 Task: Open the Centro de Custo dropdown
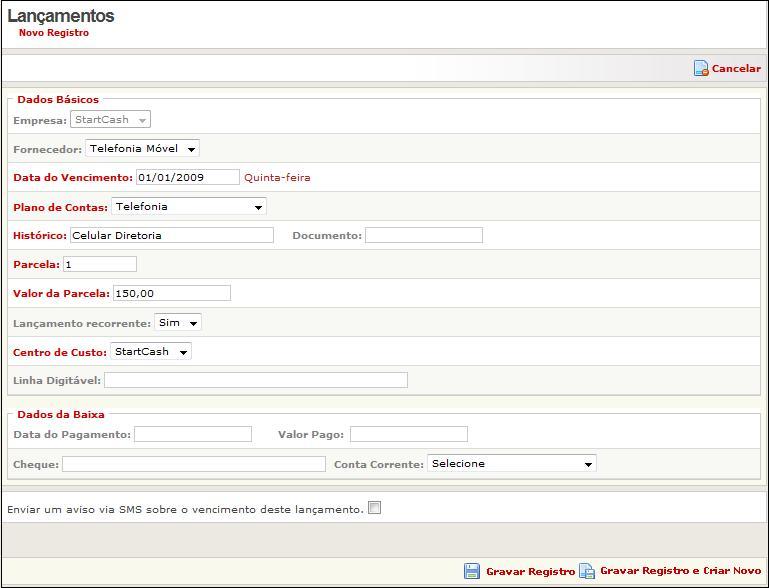150,352
